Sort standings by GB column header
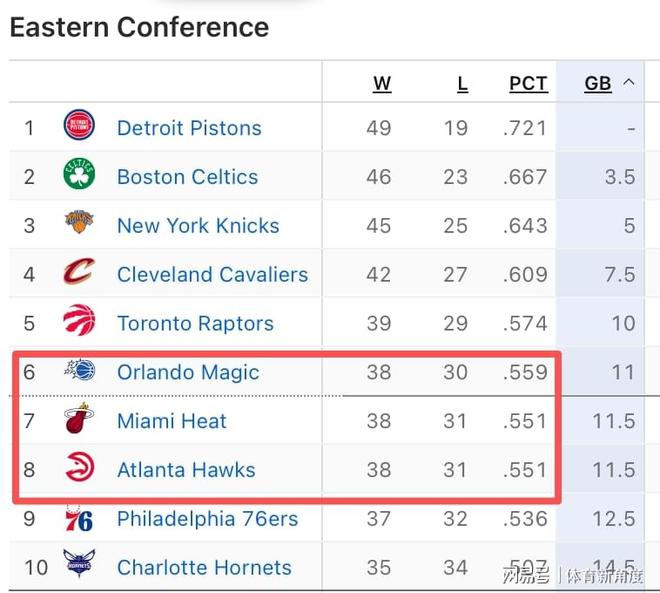The image size is (660, 593). 597,84
